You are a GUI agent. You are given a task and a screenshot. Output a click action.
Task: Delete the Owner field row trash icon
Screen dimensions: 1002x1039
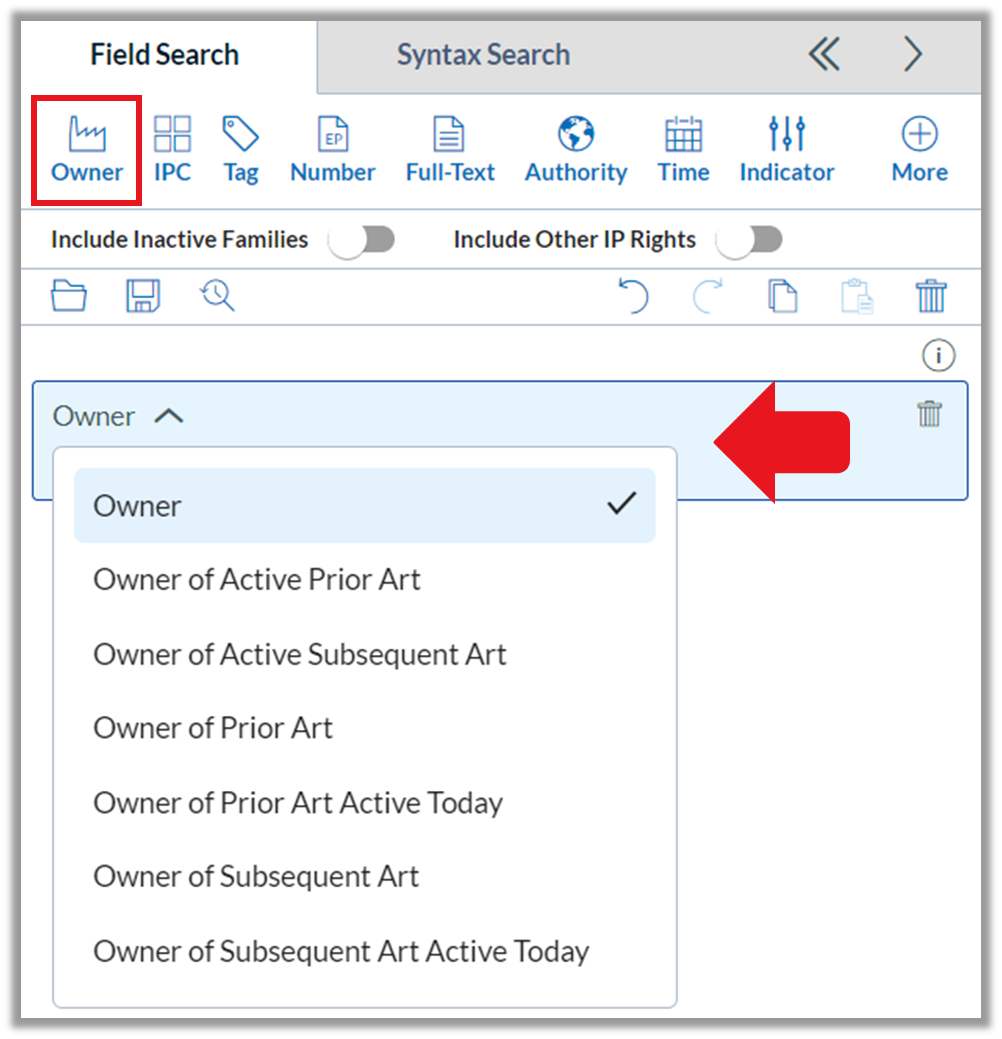tap(929, 414)
